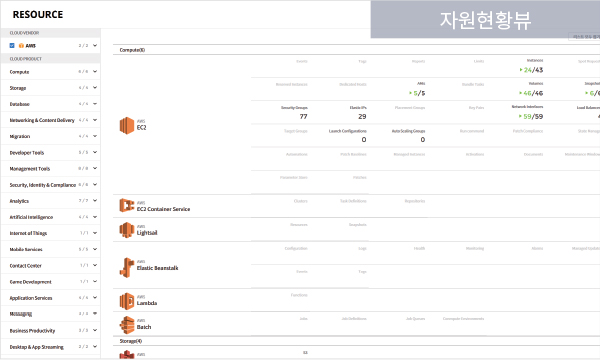Click the AWS vendor logo icon
Viewport: 600px width, 360px height.
click(21, 46)
